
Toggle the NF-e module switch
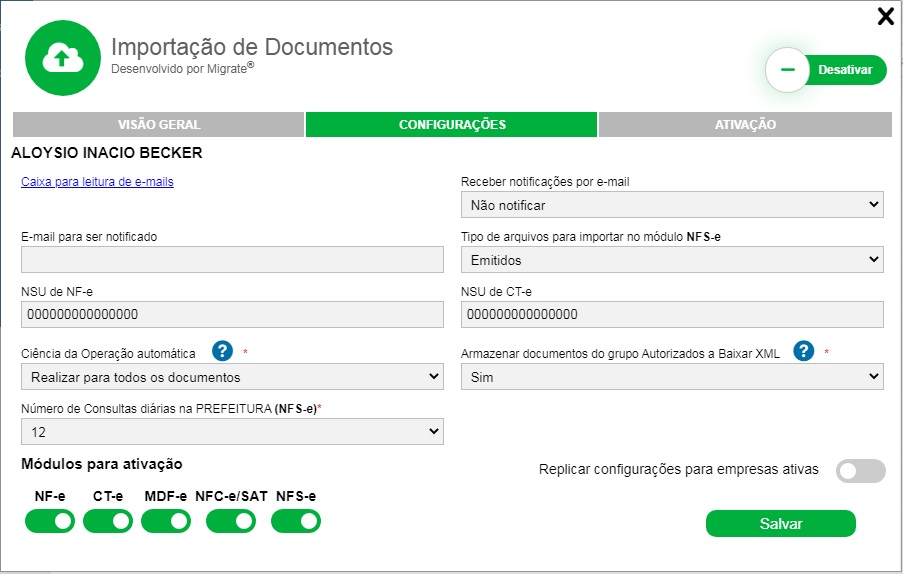click(50, 521)
